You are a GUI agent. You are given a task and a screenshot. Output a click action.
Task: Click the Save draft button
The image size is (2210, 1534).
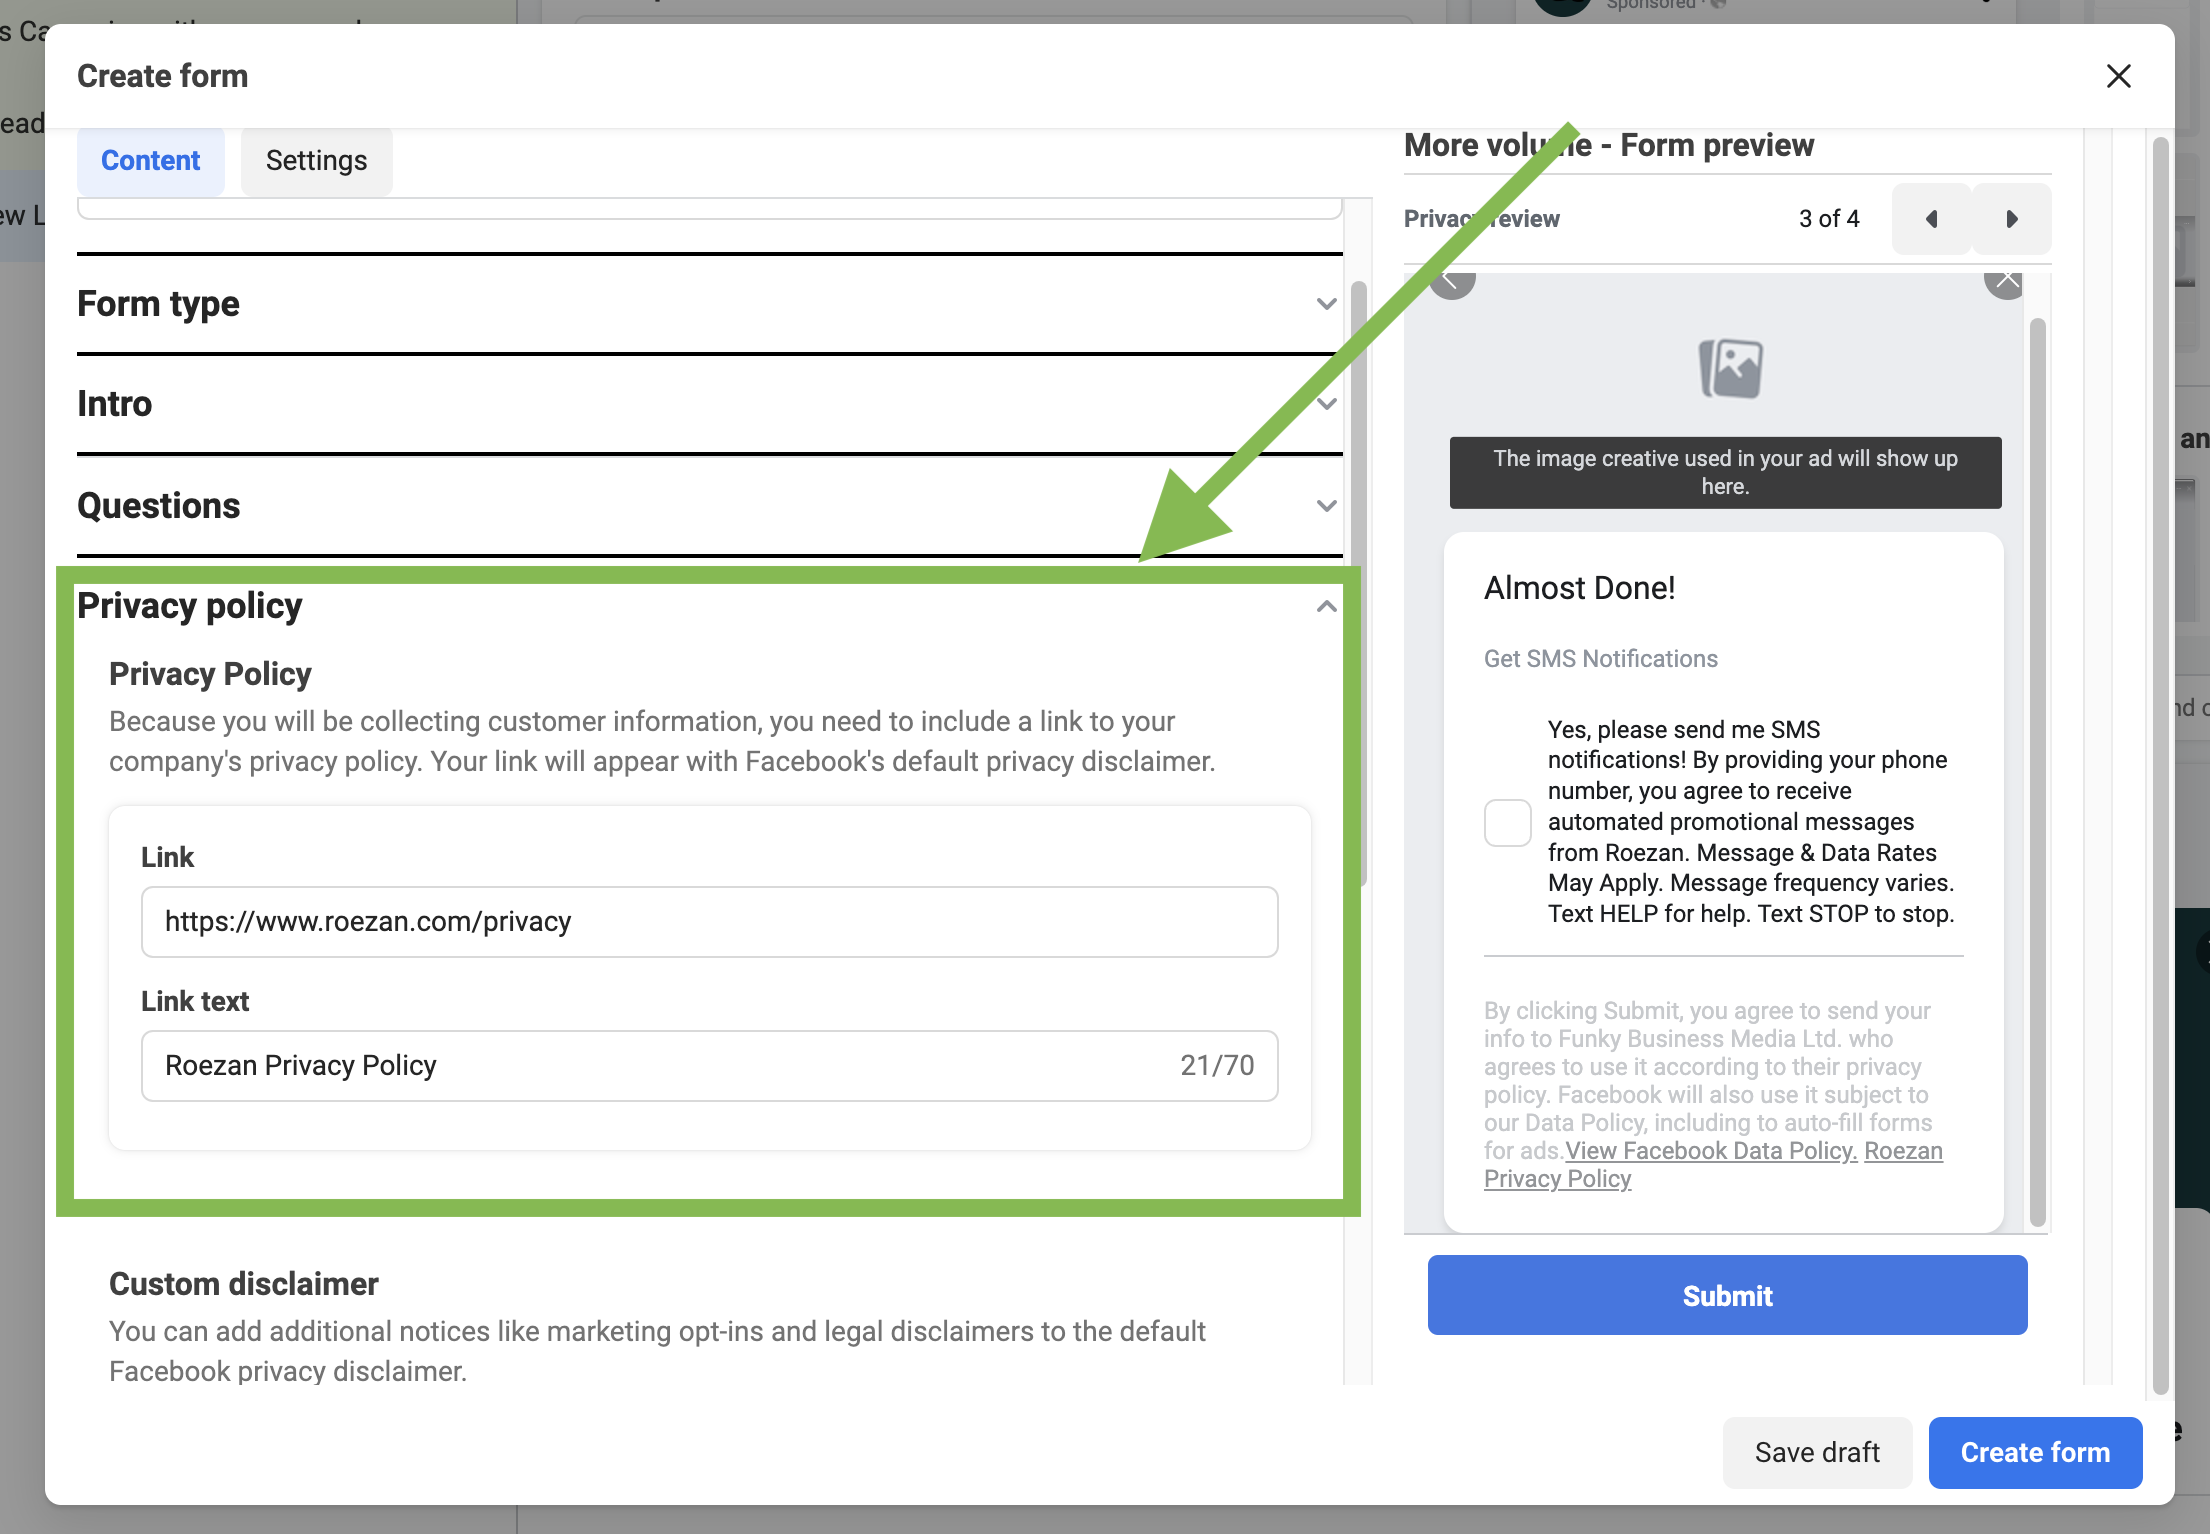click(1816, 1452)
